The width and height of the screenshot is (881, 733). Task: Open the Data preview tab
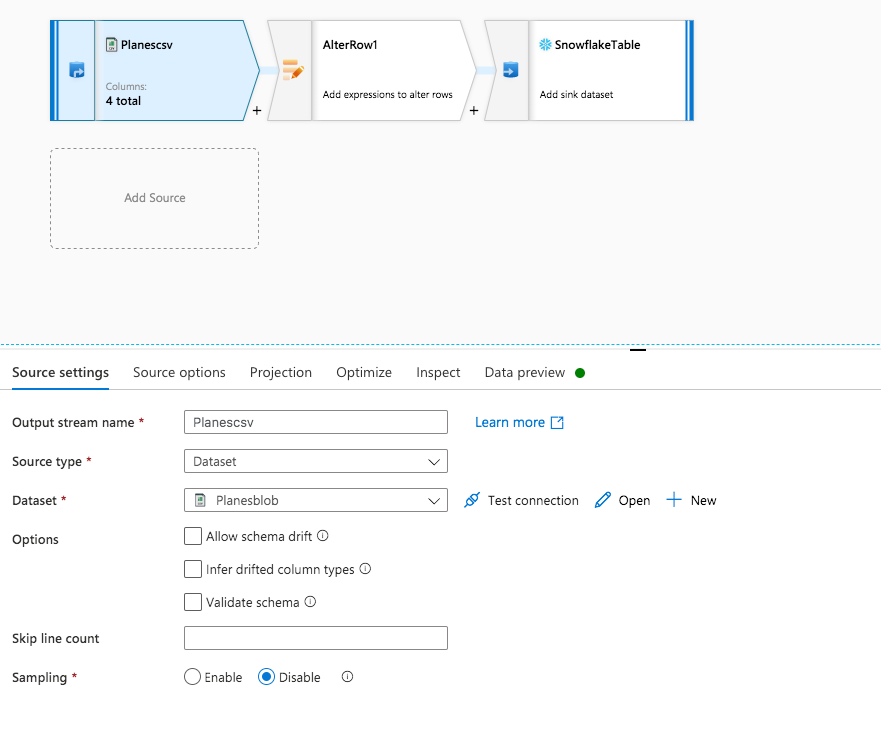(x=524, y=372)
